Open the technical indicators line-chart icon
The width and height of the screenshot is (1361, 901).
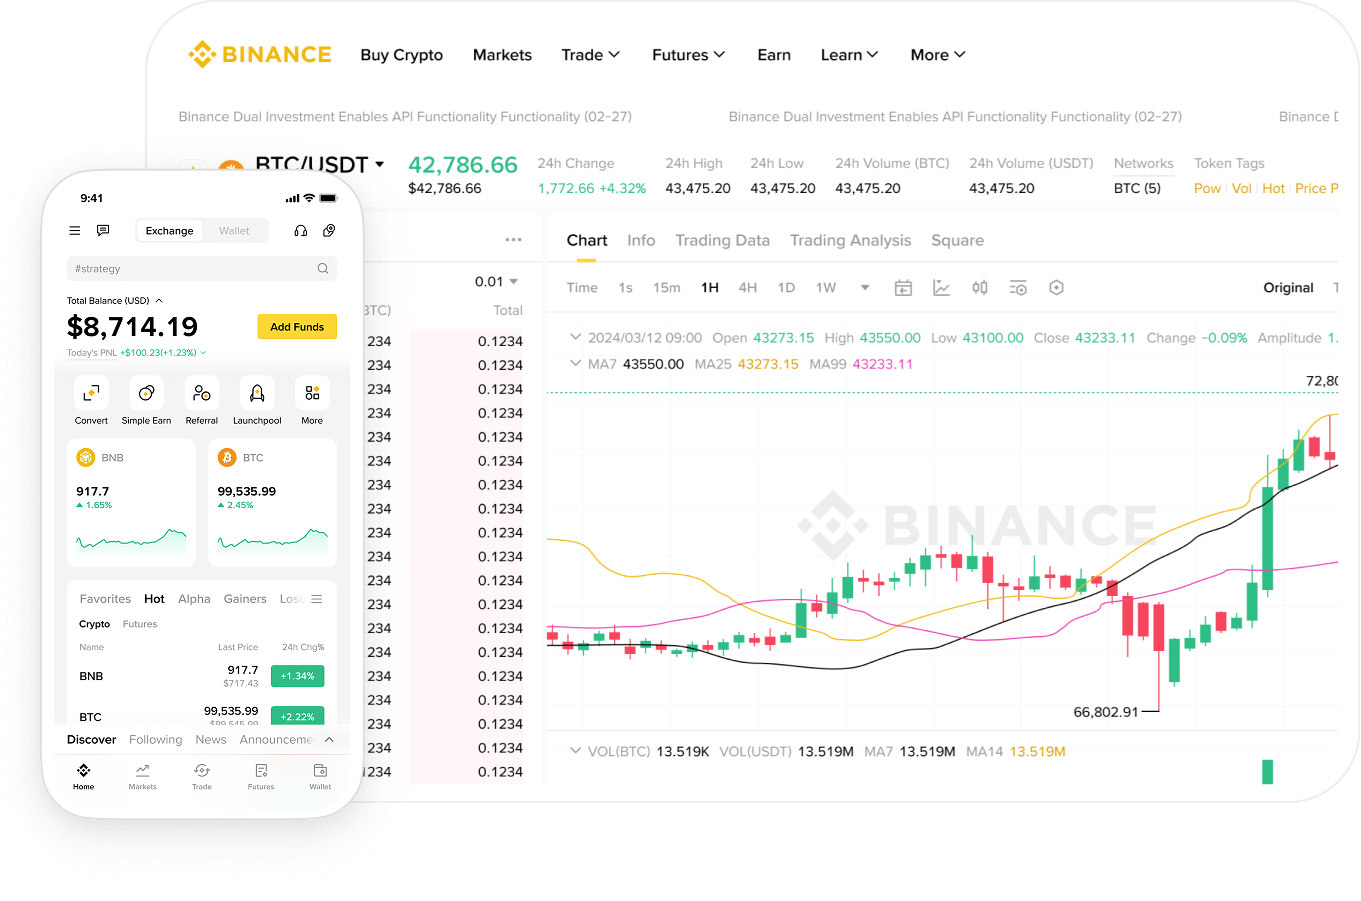(x=941, y=288)
